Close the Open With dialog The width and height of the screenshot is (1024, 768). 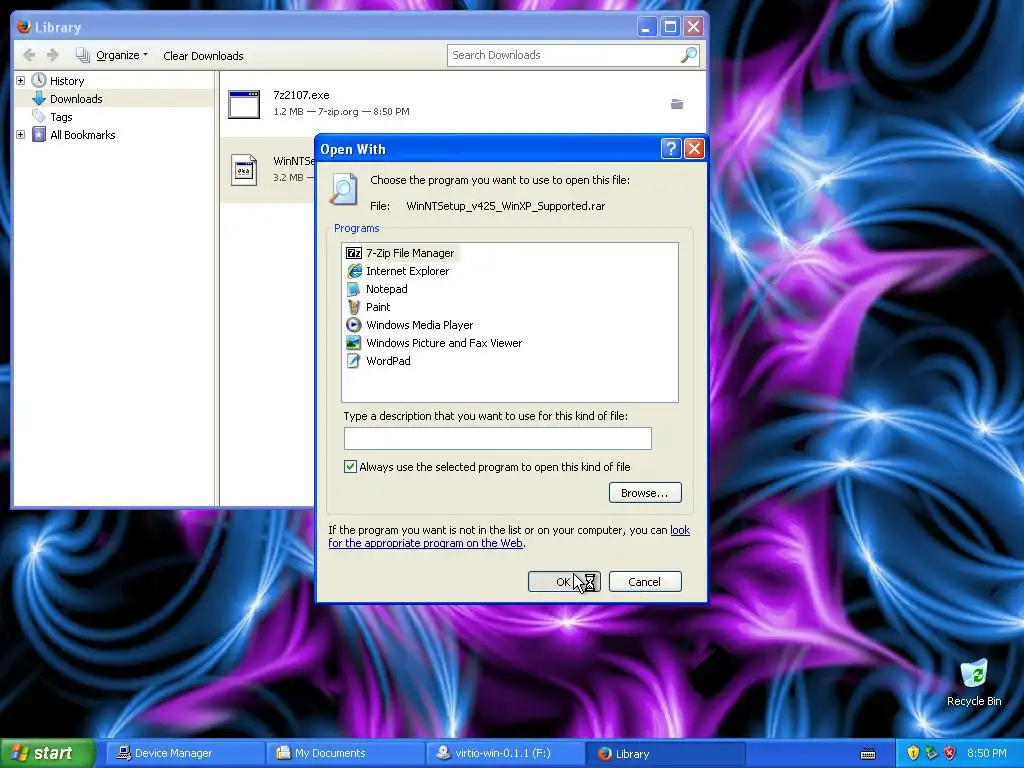(694, 149)
